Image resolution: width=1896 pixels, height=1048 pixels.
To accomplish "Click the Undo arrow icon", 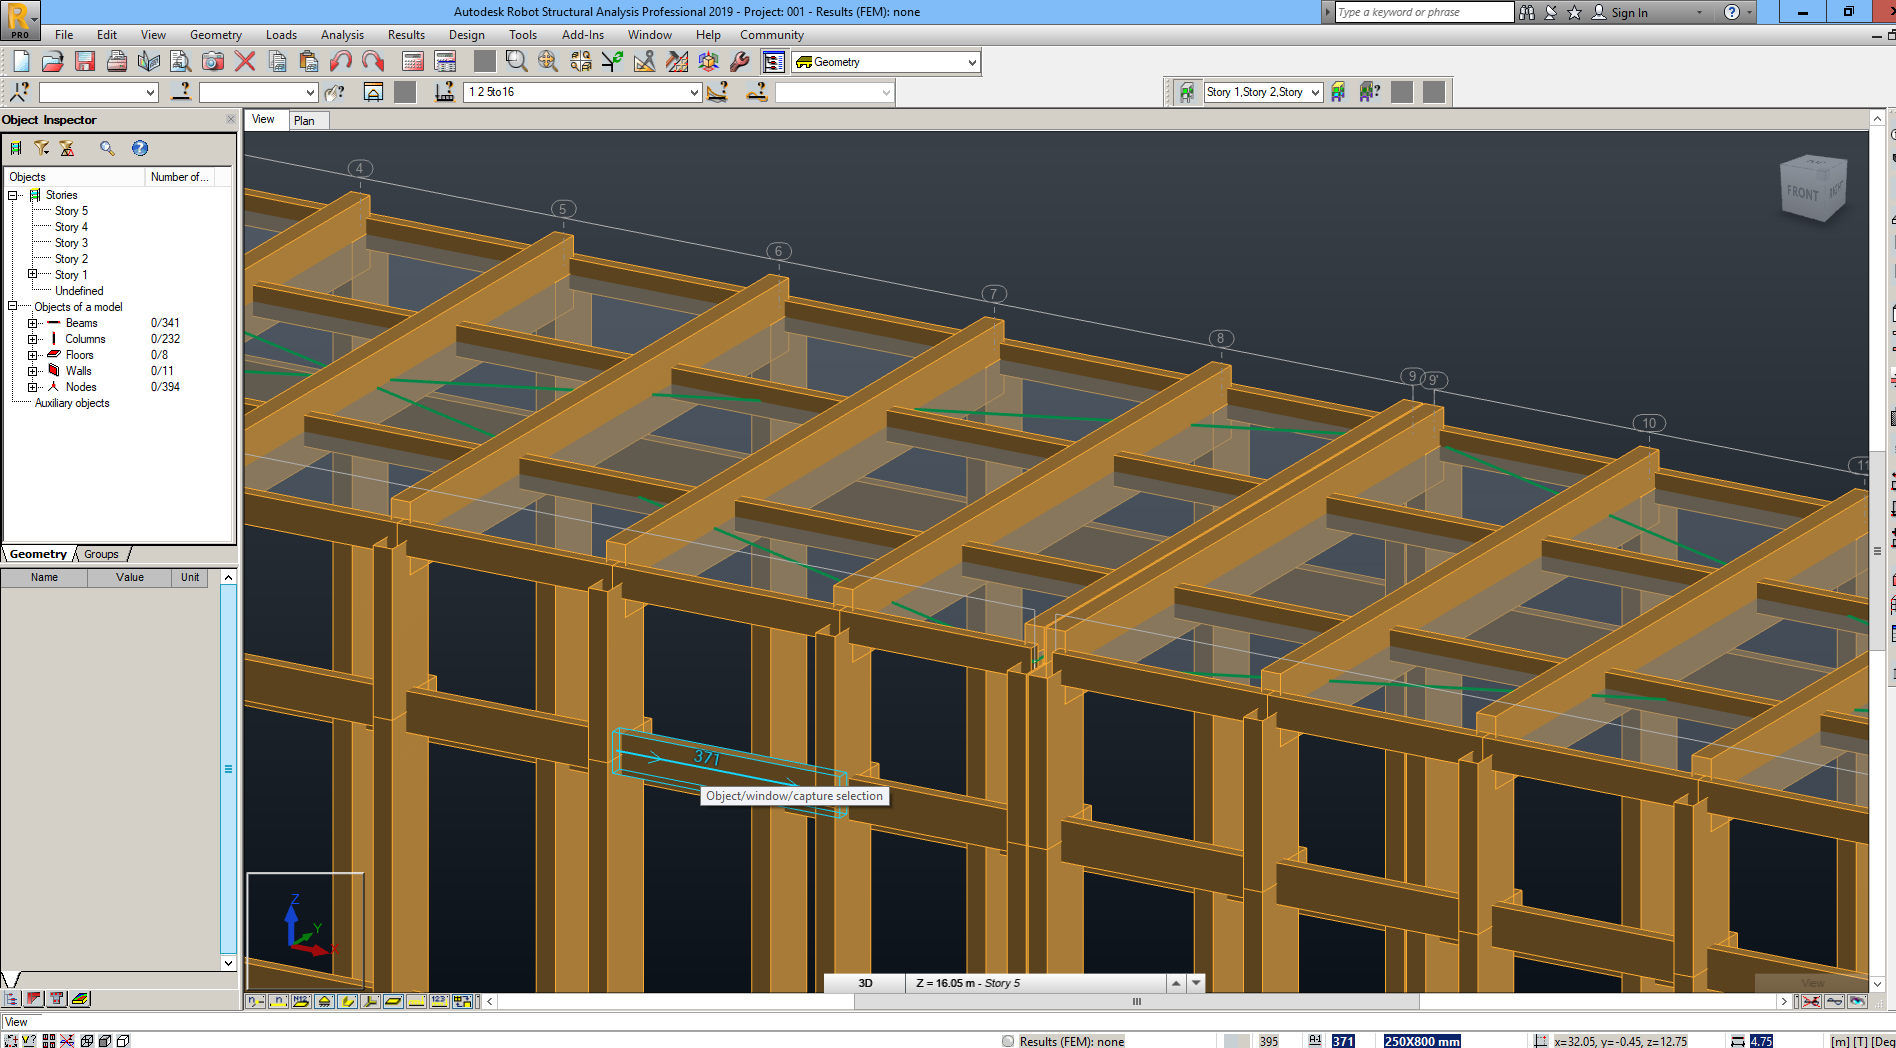I will click(341, 62).
